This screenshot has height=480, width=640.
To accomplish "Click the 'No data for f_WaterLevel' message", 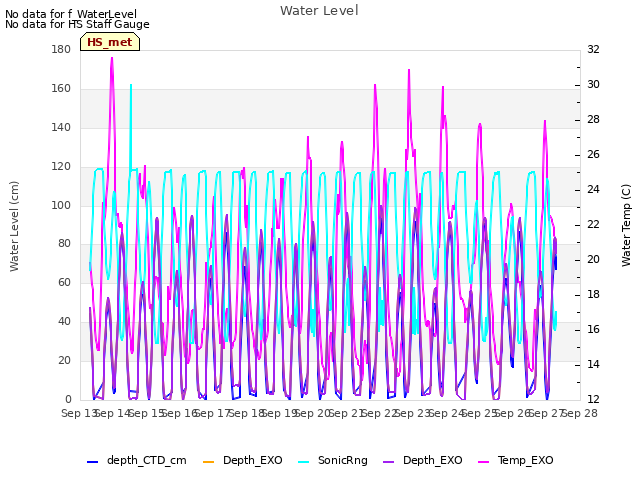I will tap(71, 14).
